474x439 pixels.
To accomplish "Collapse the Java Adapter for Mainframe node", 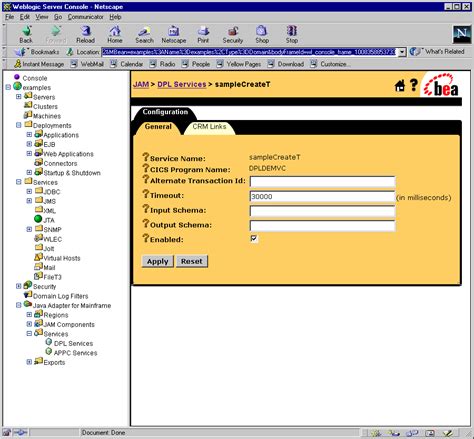I will [19, 305].
